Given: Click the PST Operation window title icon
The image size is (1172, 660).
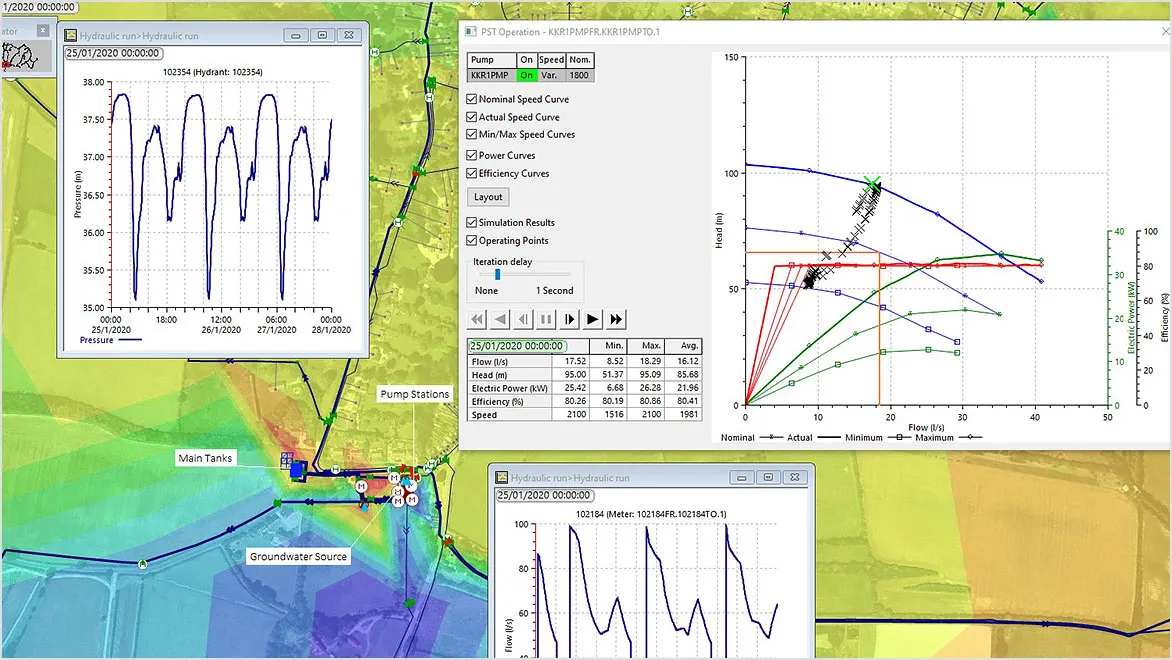Looking at the screenshot, I should point(471,31).
